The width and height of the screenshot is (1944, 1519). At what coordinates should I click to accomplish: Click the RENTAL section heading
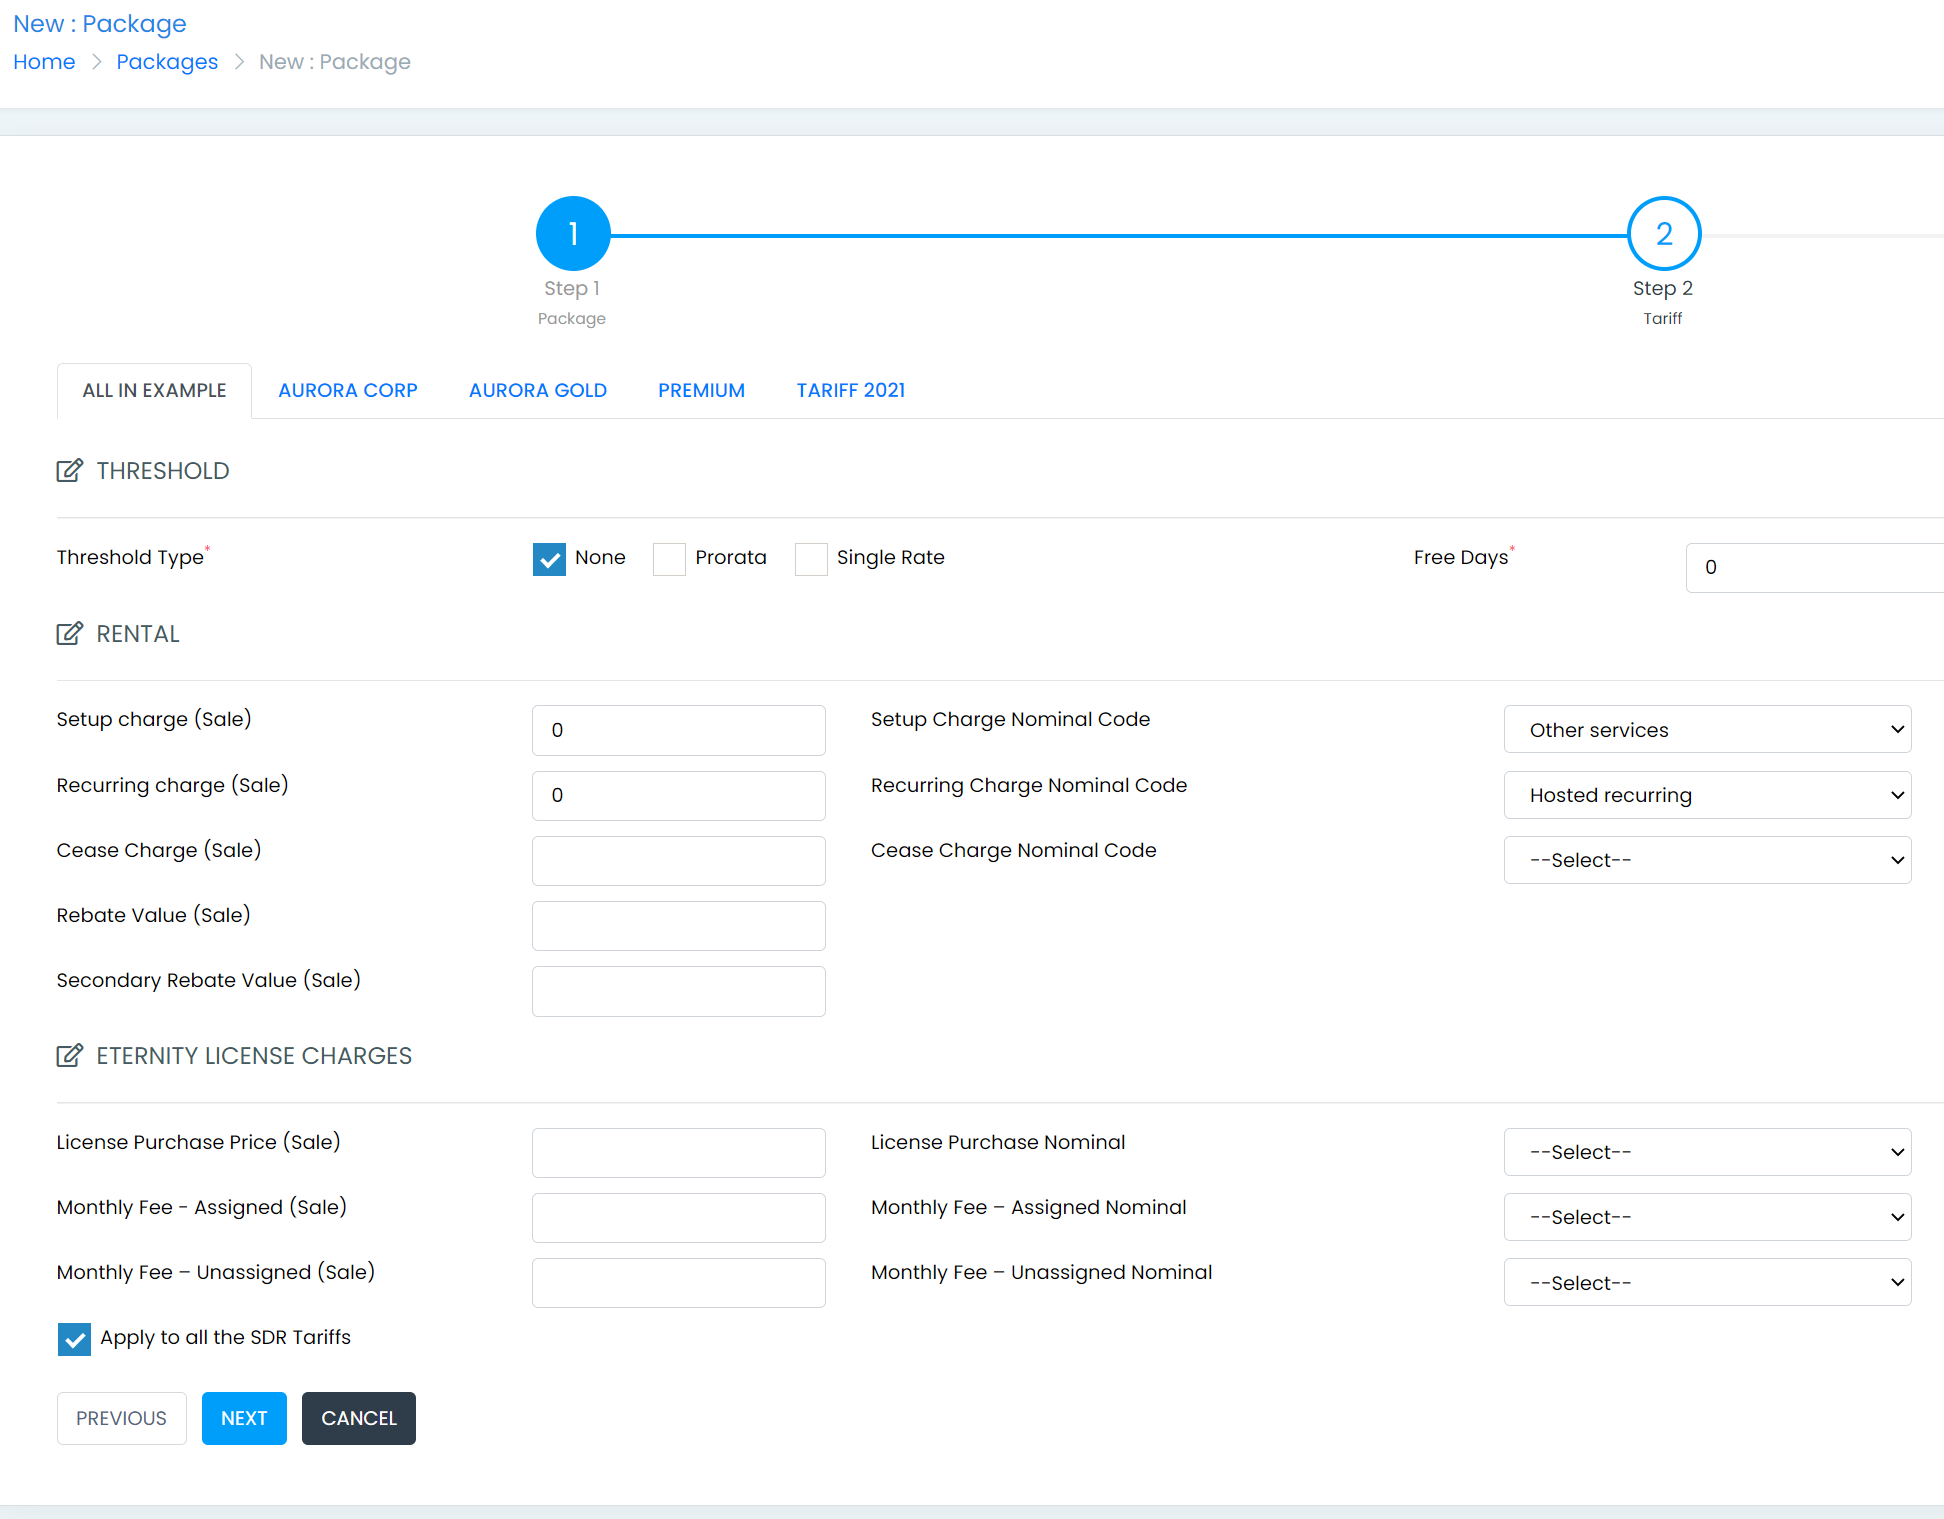coord(138,634)
